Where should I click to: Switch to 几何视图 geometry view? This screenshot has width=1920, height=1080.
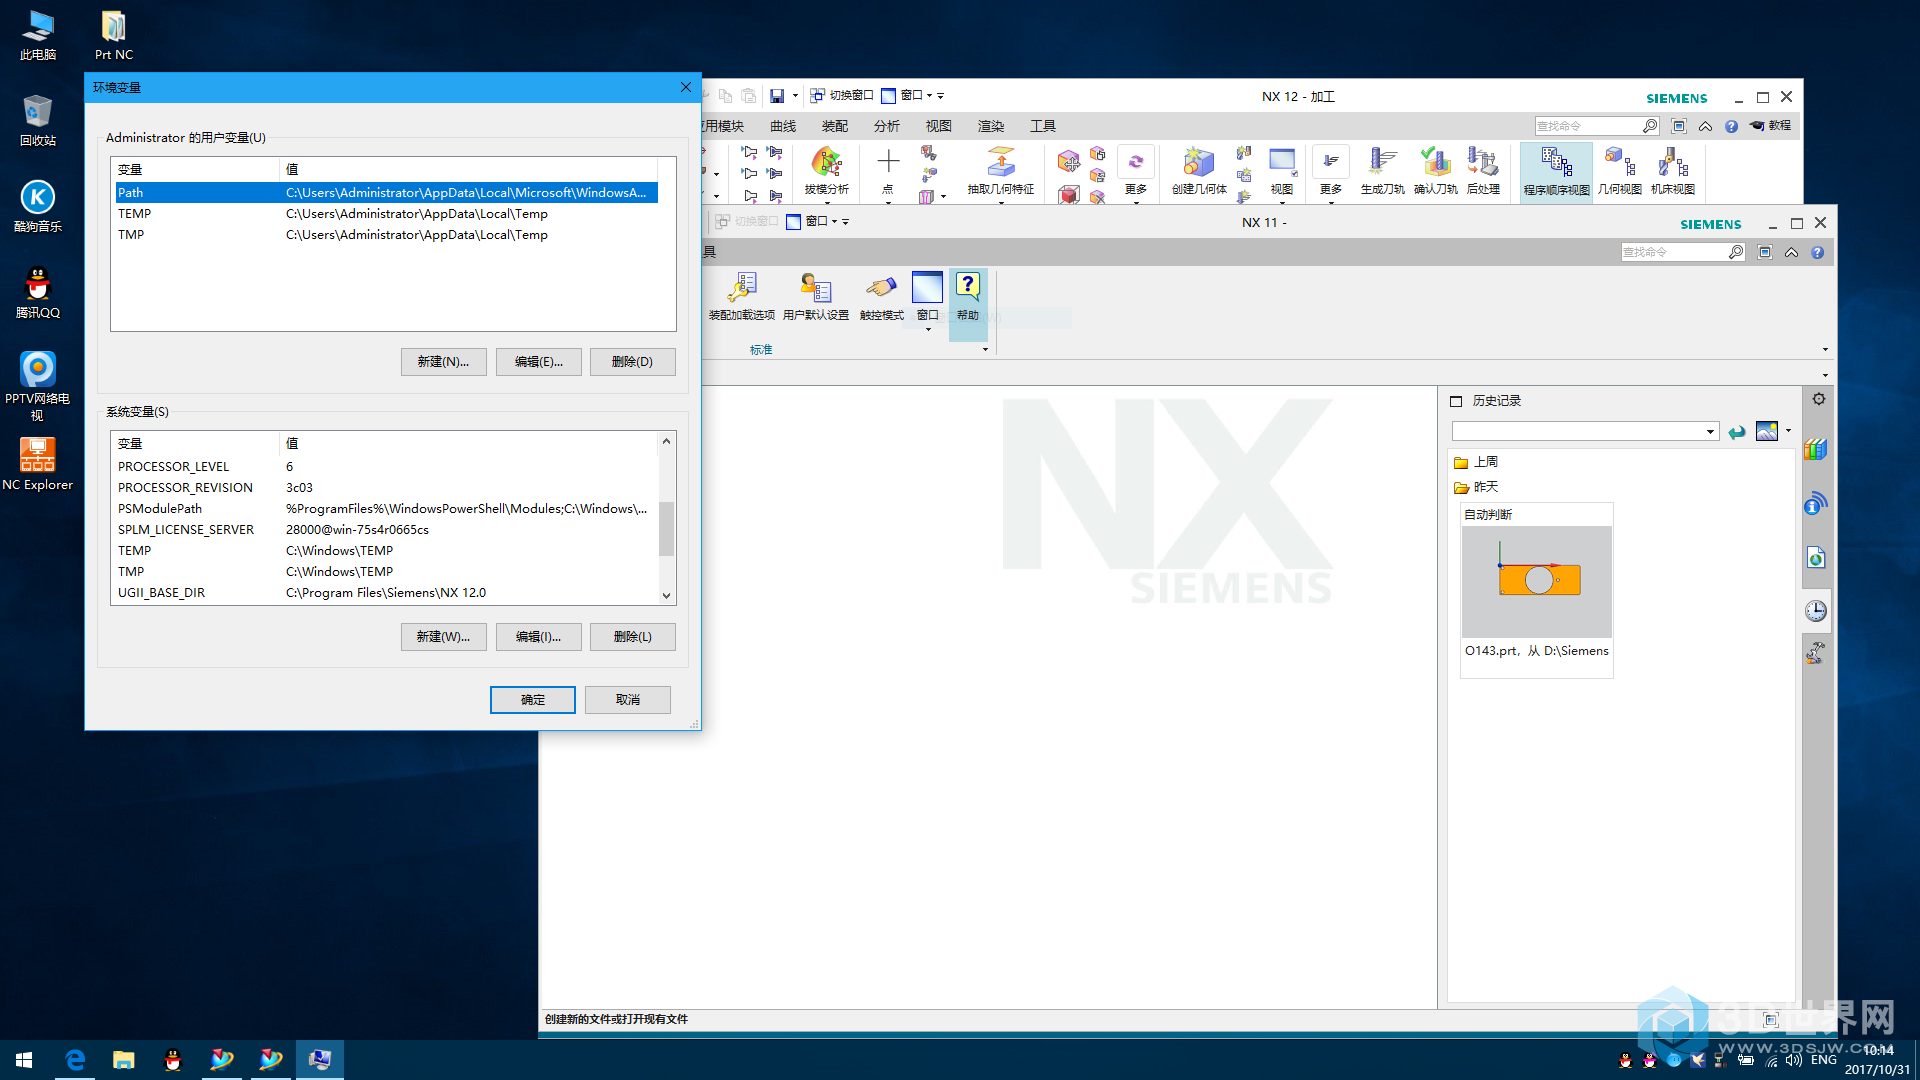point(1619,172)
